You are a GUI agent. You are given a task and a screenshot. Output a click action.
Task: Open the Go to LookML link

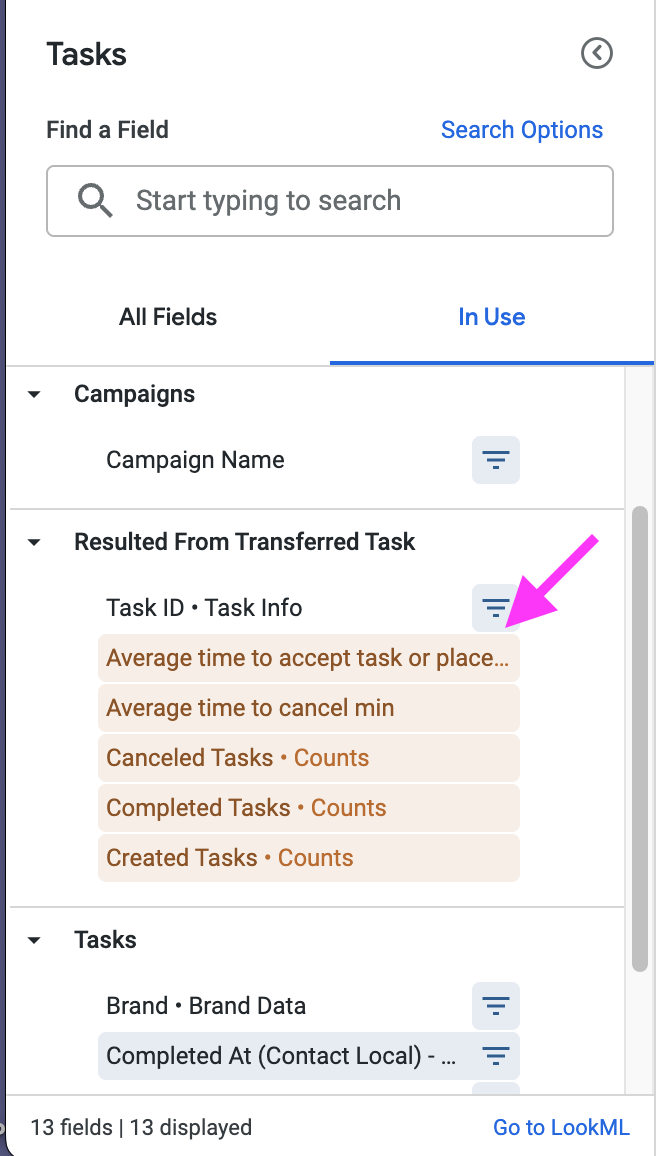click(x=561, y=1128)
